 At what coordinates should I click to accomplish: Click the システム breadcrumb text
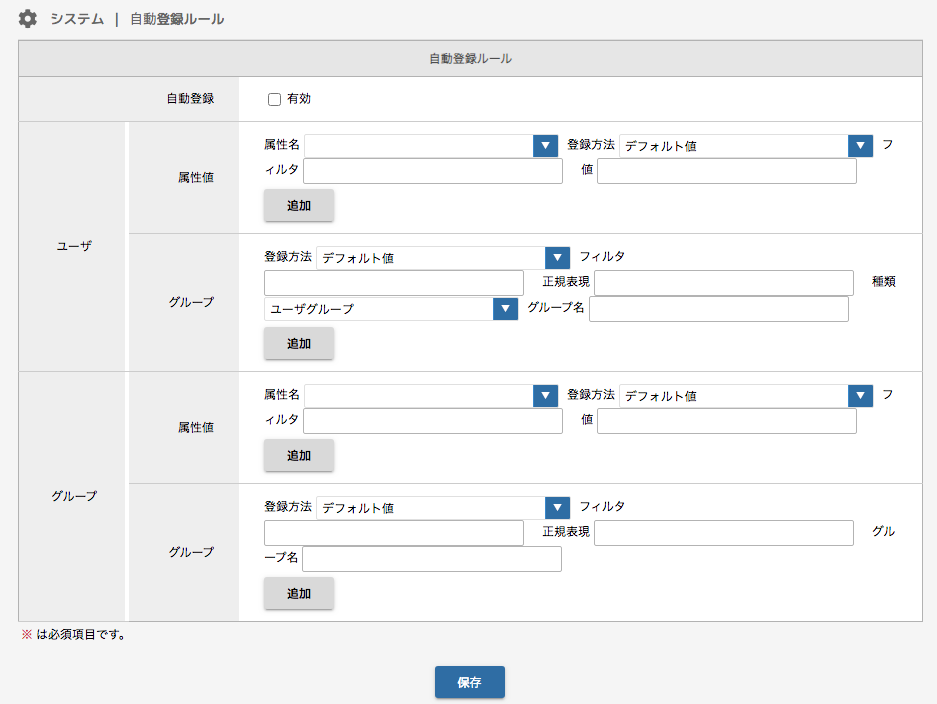(77, 19)
